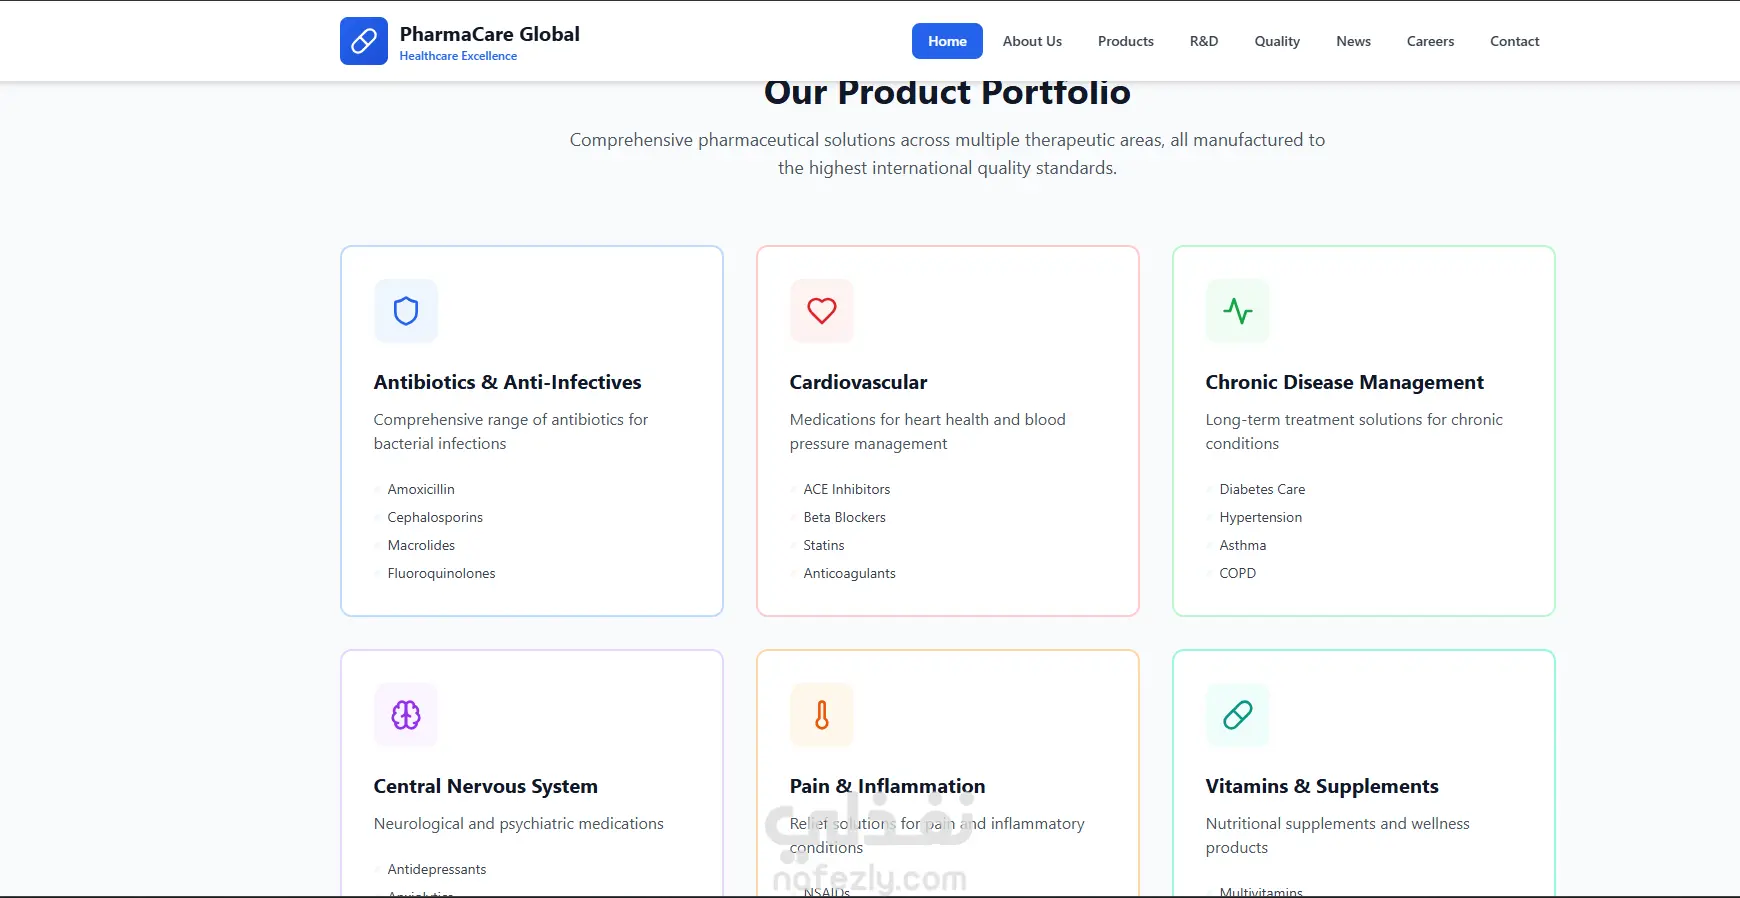Screen dimensions: 1740x898
Task: Click the brain icon for Central Nervous System
Action: pyautogui.click(x=406, y=715)
